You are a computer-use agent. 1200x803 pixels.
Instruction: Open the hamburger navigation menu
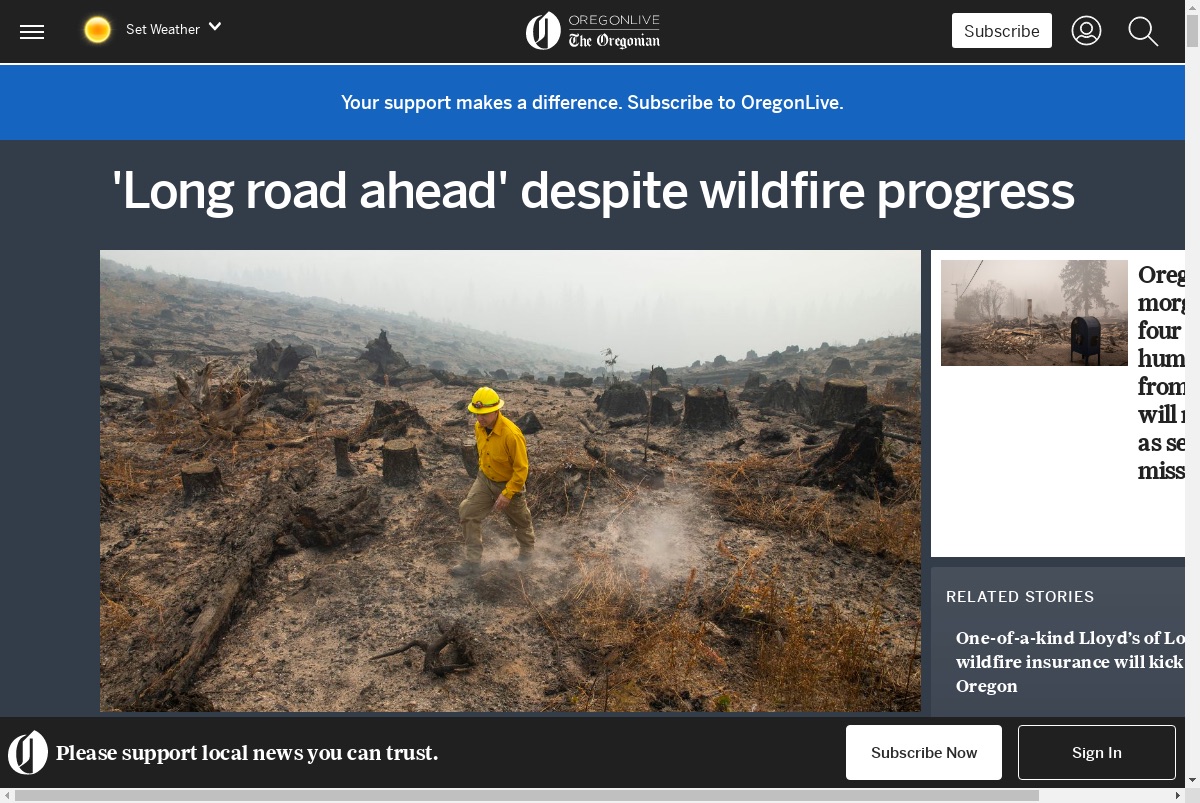point(32,31)
